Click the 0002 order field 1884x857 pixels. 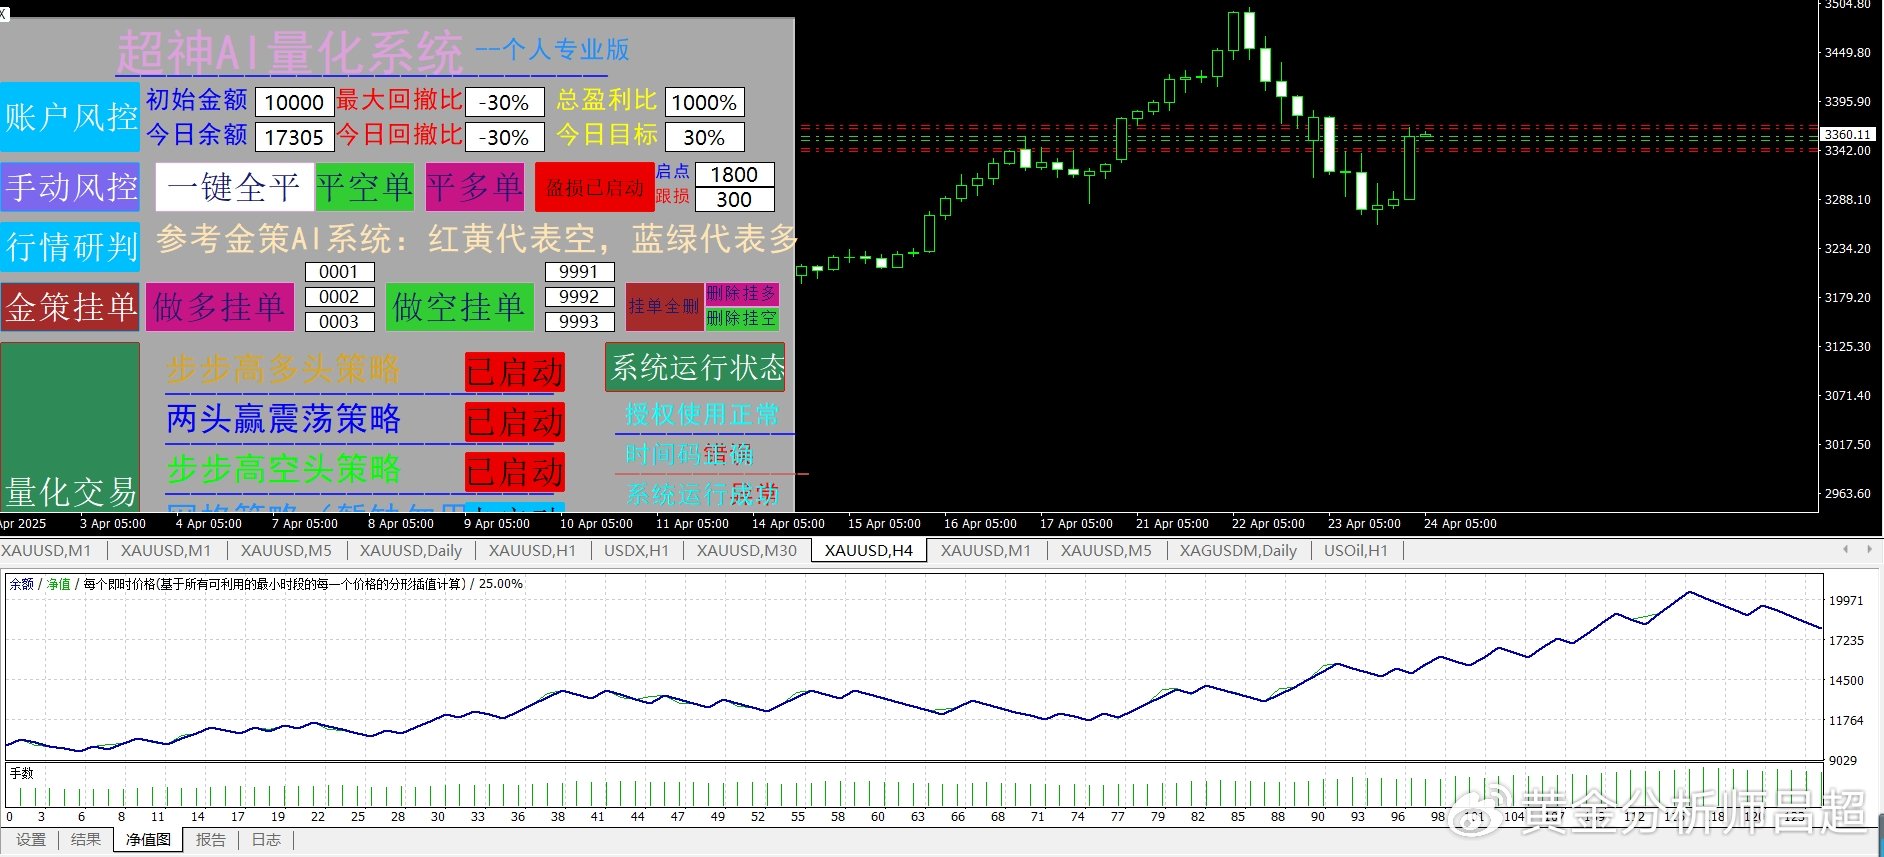coord(339,297)
